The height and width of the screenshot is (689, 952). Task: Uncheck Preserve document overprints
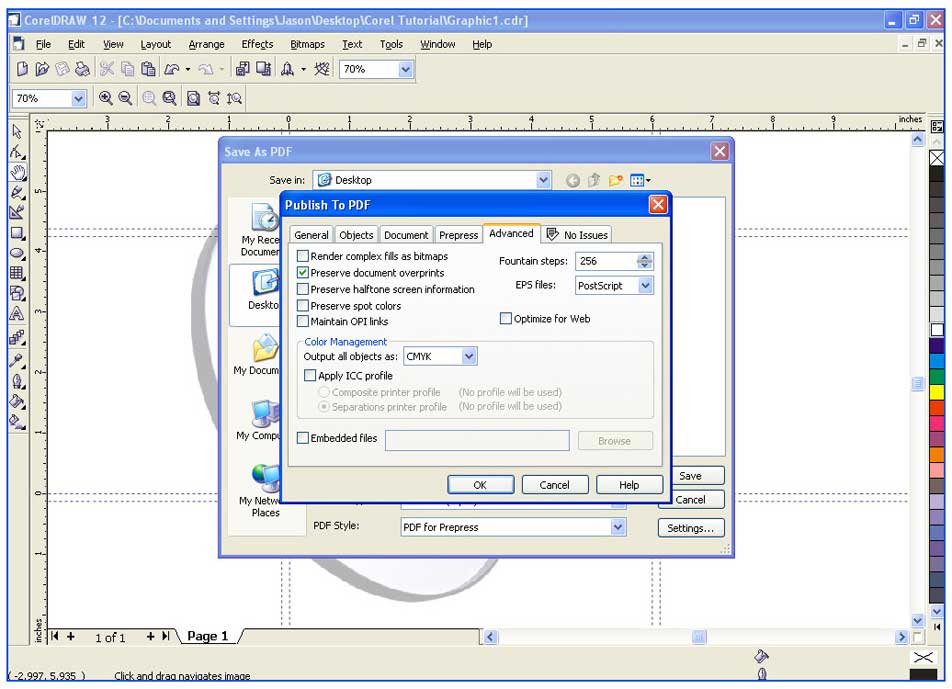point(302,273)
